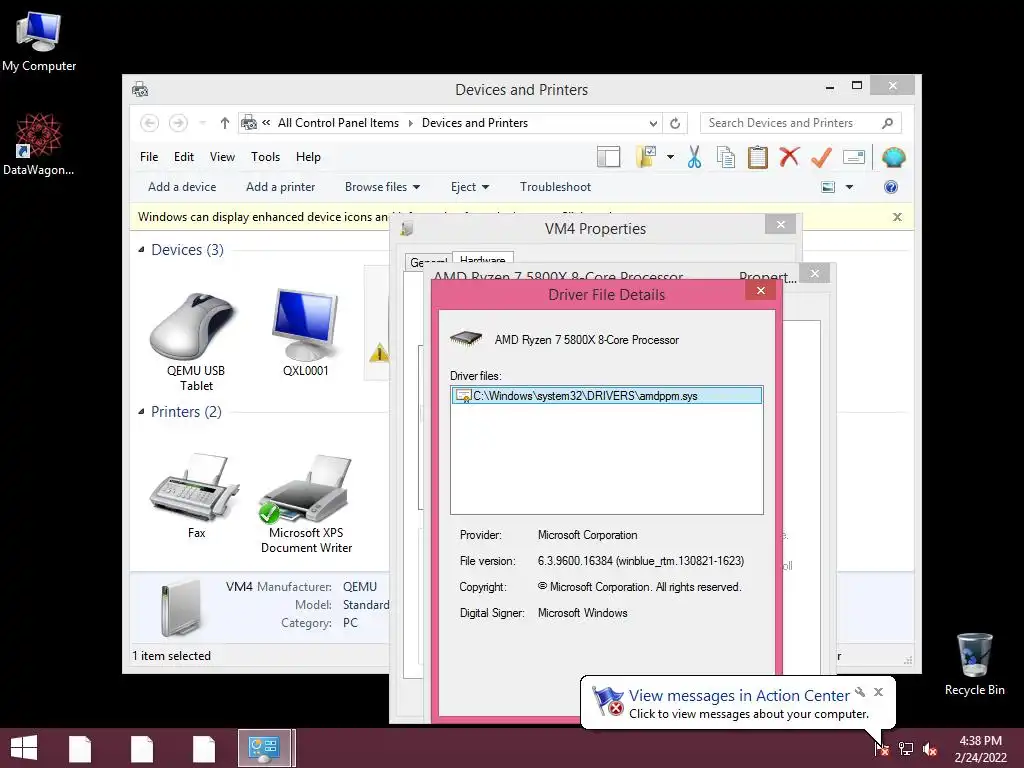Click the network tray icon

pos(906,748)
